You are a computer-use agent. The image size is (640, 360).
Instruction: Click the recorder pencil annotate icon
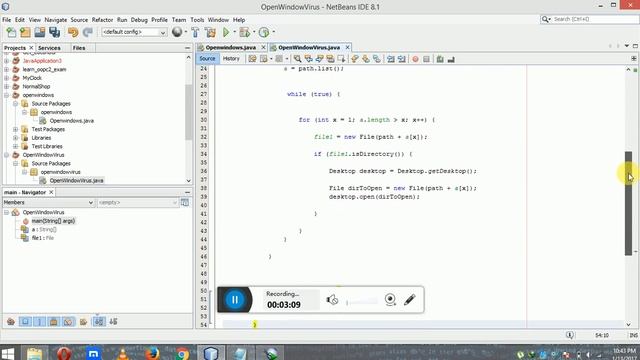tap(410, 300)
